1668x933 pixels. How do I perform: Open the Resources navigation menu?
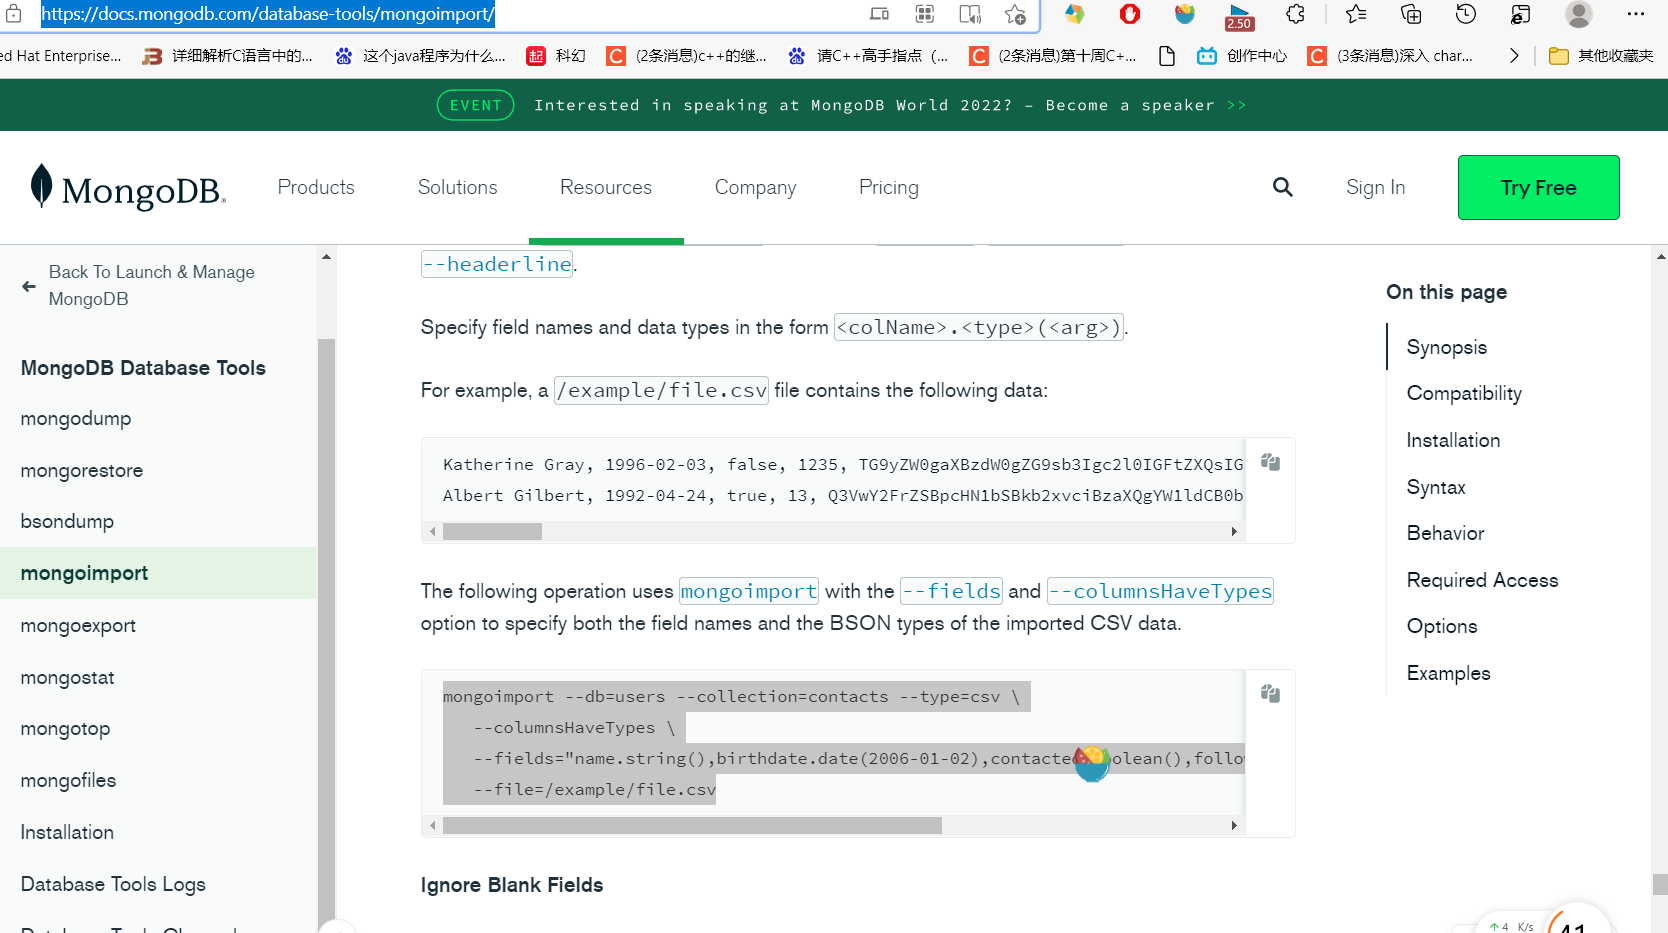[605, 187]
